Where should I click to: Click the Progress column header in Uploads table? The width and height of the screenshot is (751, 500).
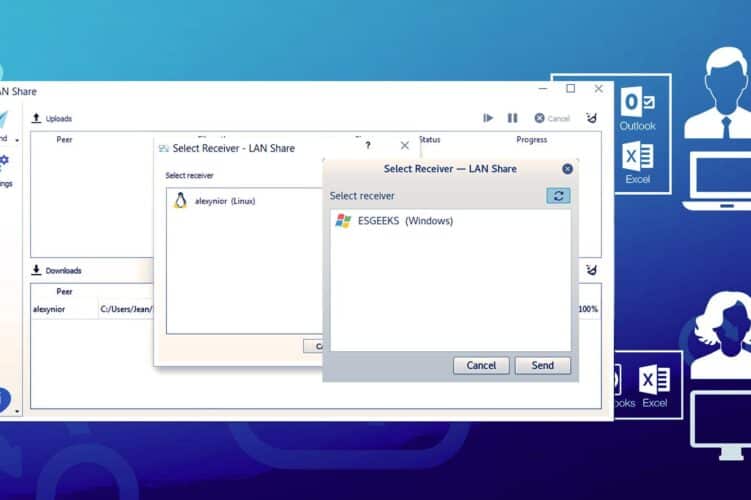tap(532, 139)
